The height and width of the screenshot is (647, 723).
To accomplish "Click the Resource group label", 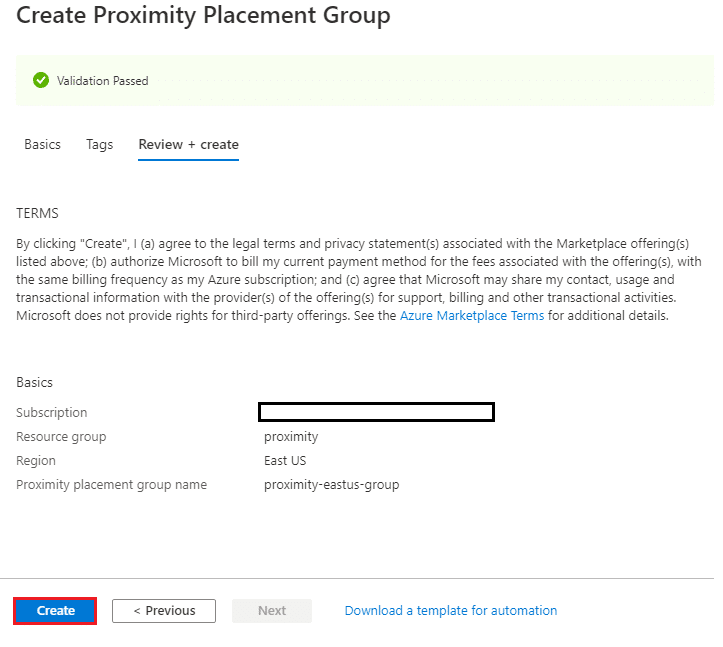I will (x=61, y=436).
